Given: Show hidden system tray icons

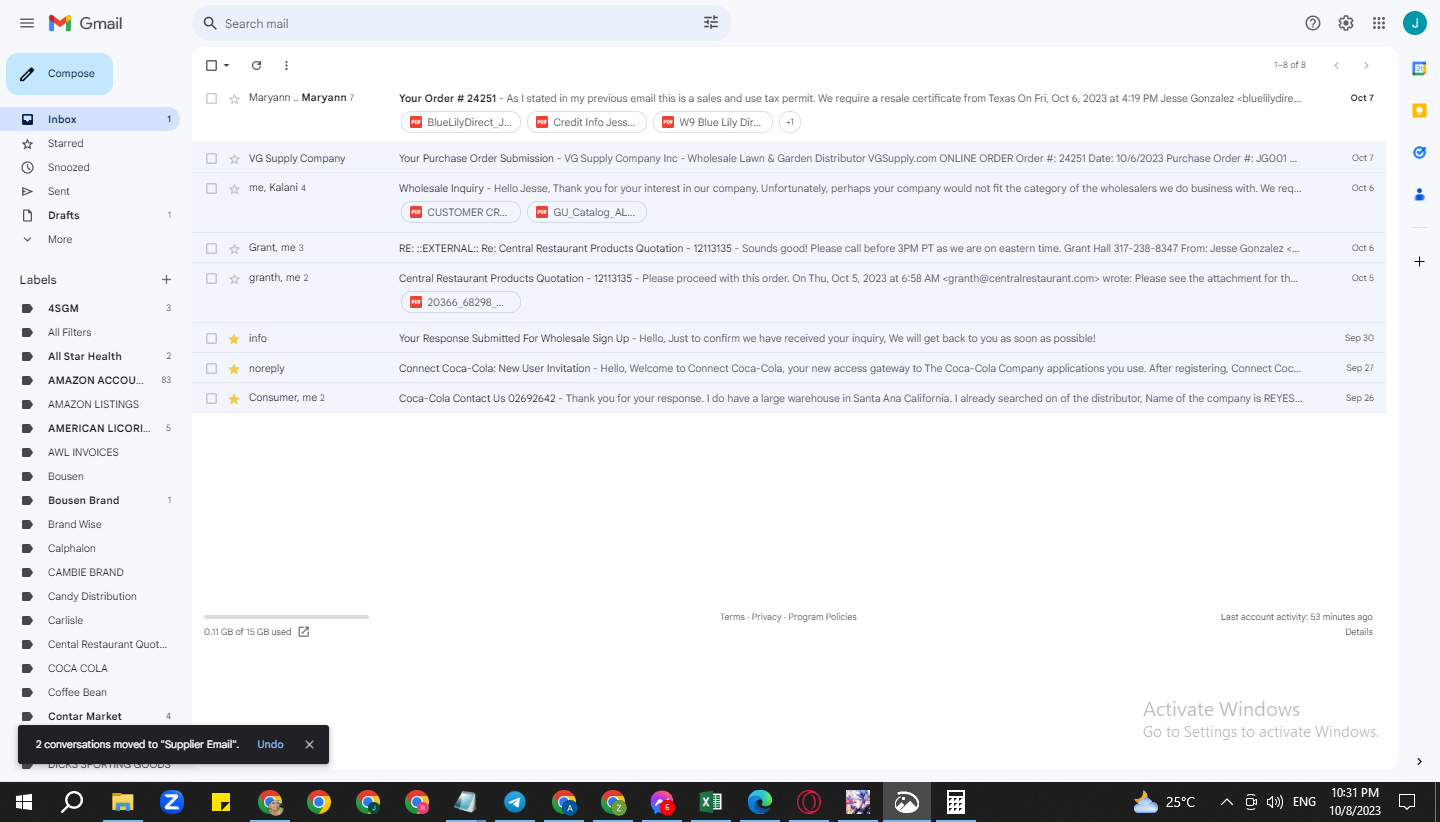Looking at the screenshot, I should tap(1227, 802).
